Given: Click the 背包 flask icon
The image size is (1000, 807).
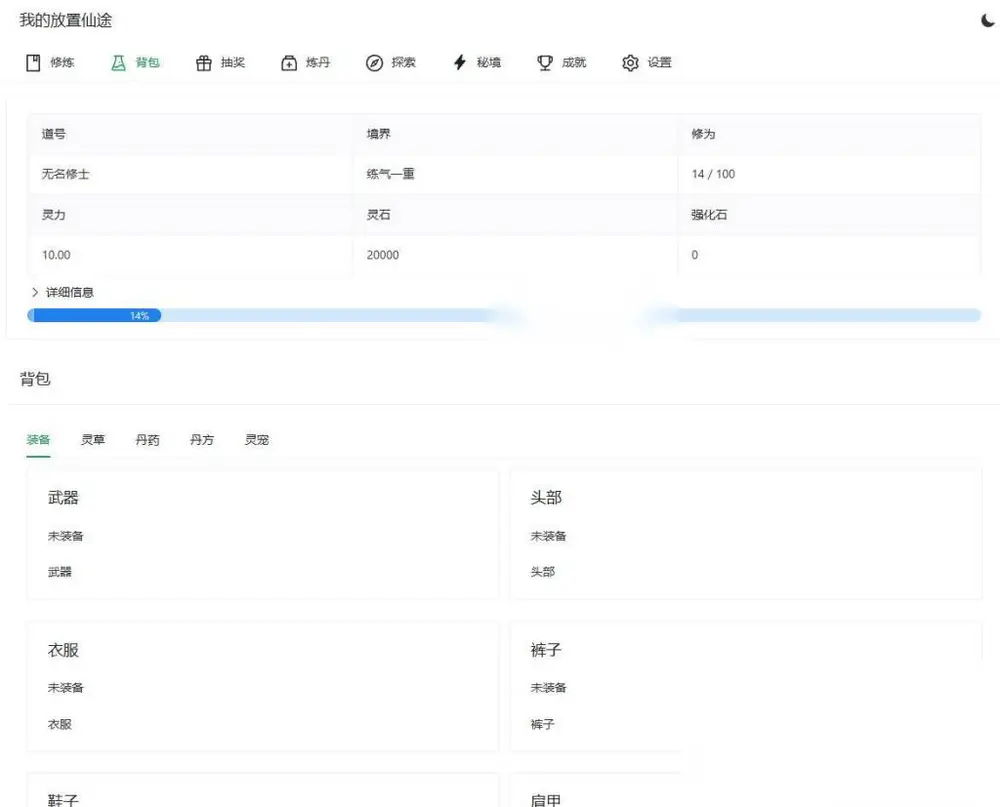Looking at the screenshot, I should click(x=119, y=63).
